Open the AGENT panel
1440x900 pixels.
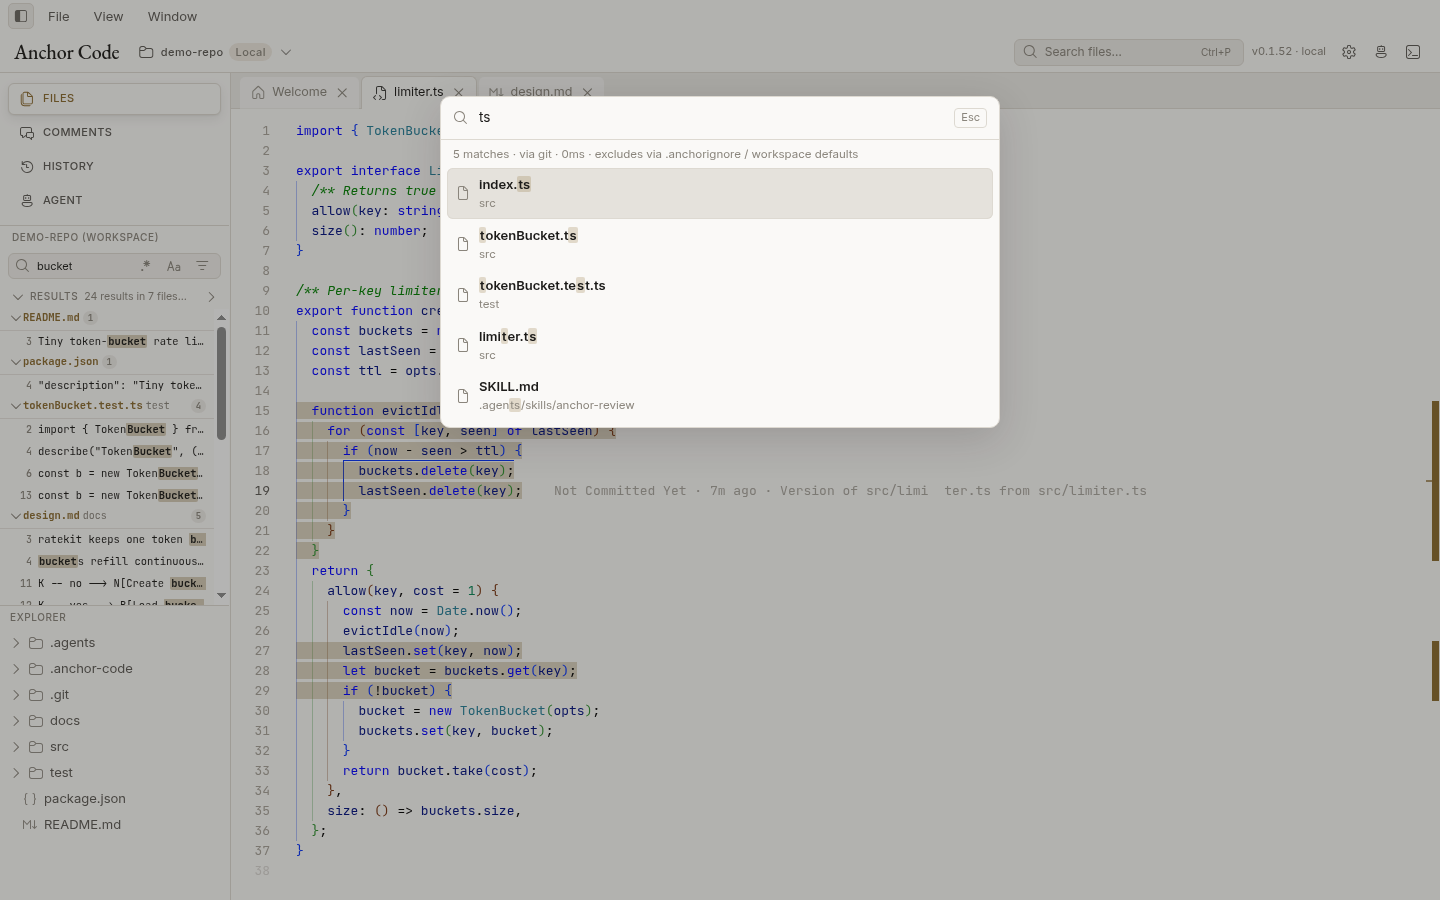coord(114,200)
